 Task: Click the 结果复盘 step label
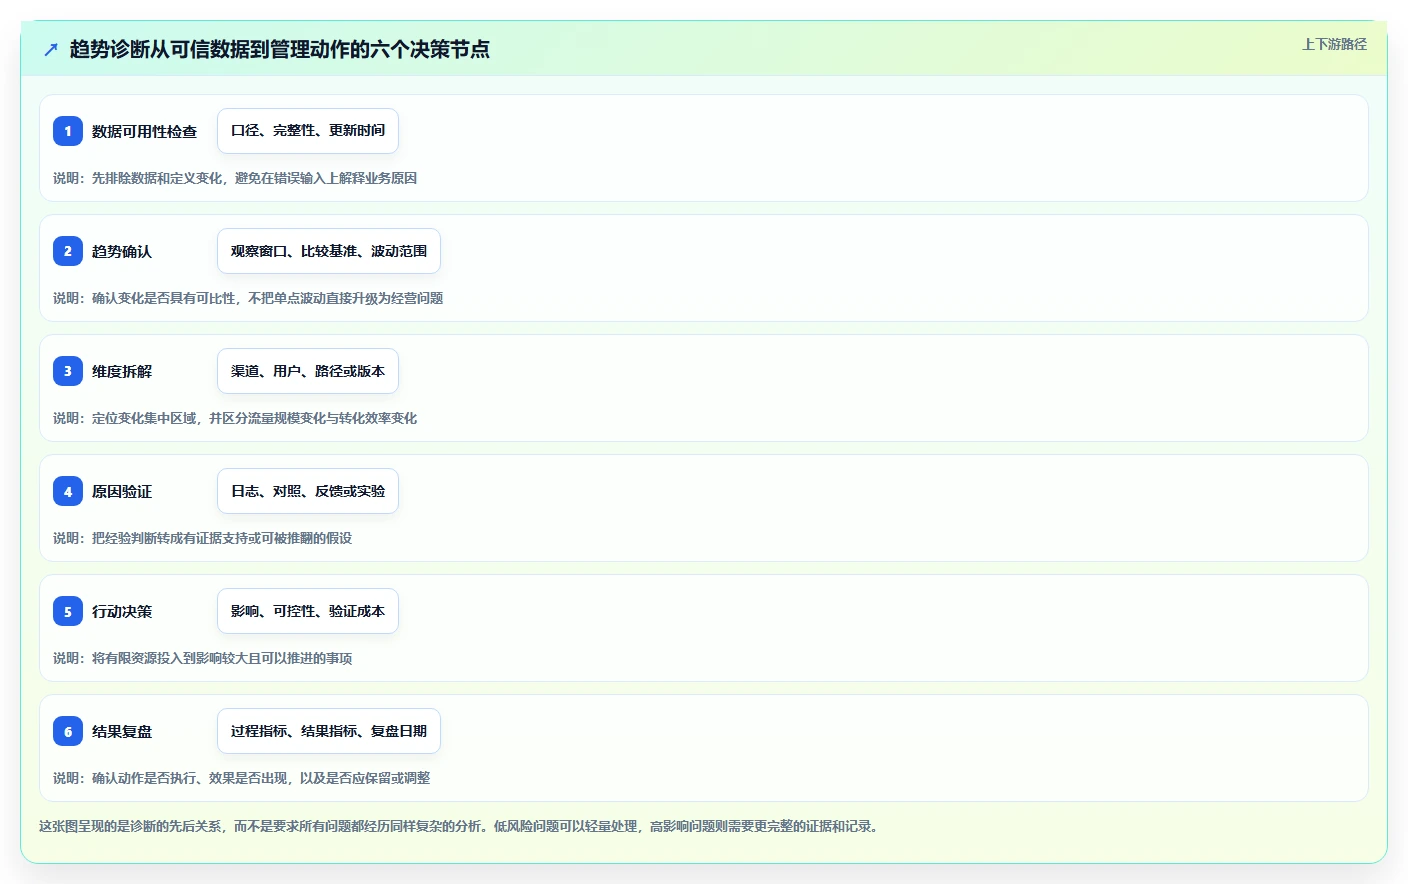coord(122,731)
